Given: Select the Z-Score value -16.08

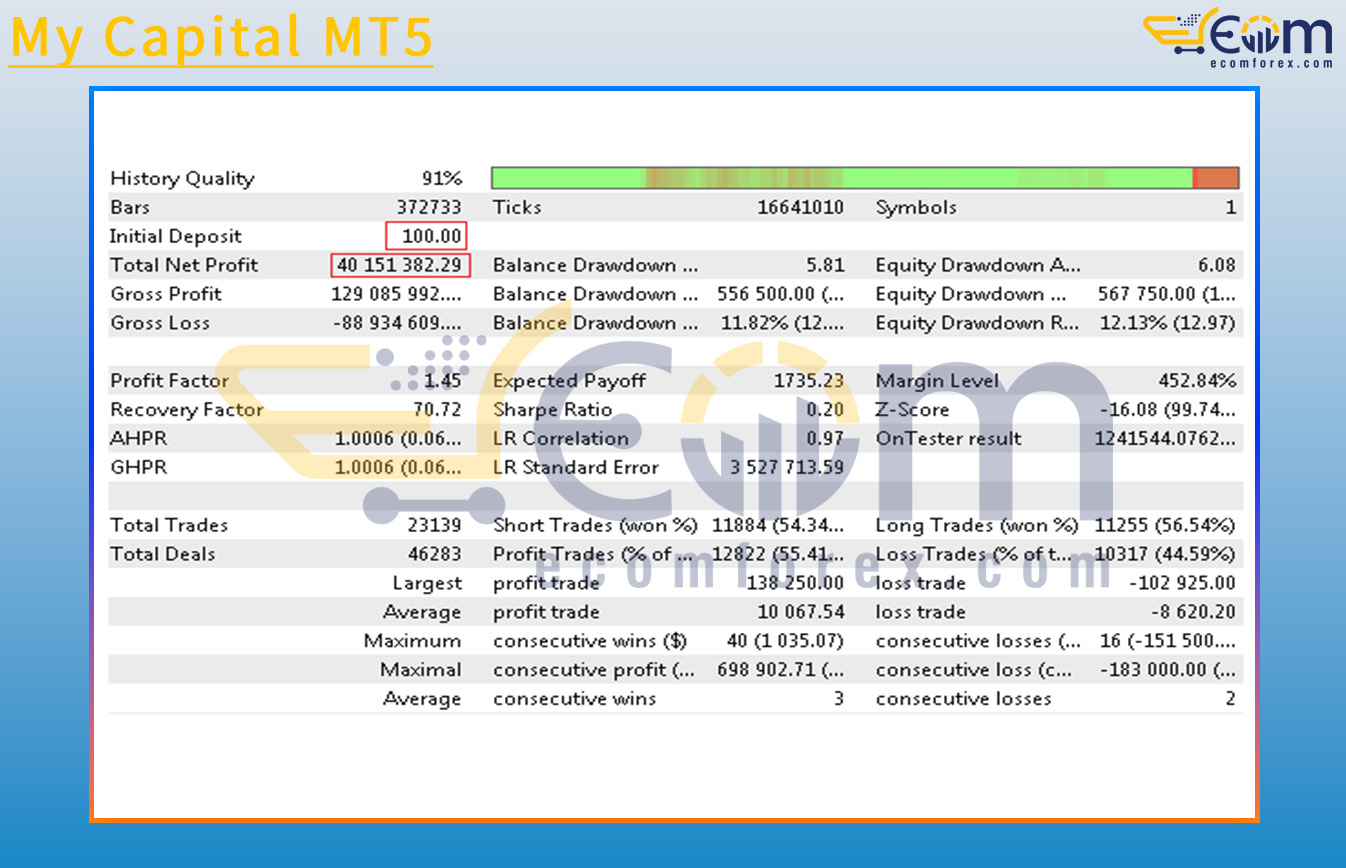Looking at the screenshot, I should 1168,410.
